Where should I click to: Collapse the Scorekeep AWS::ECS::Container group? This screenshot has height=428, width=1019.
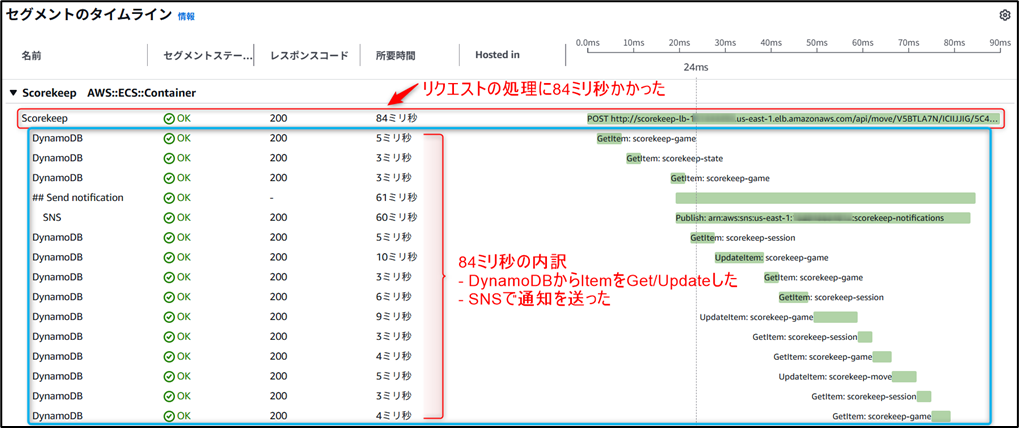coord(13,93)
